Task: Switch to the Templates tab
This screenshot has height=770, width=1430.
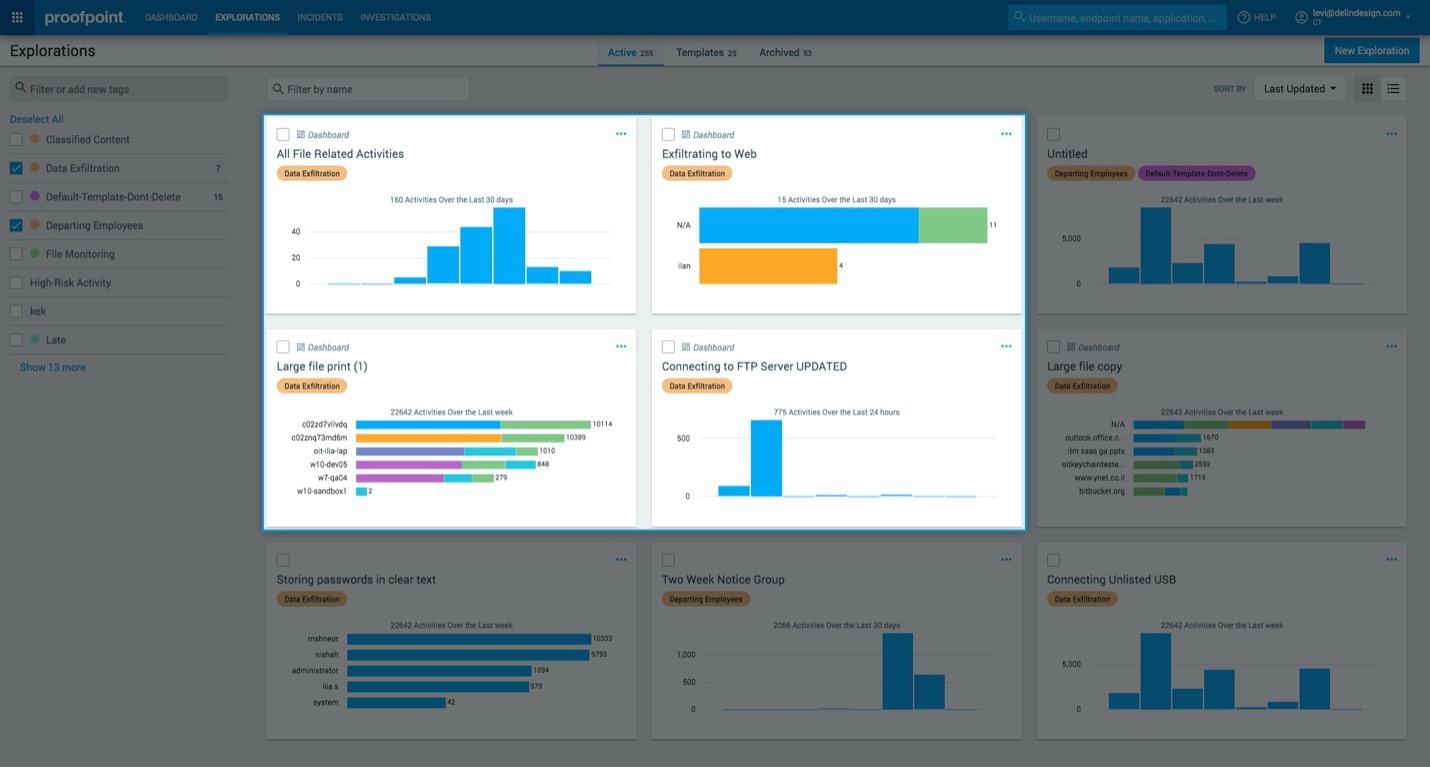Action: point(706,52)
